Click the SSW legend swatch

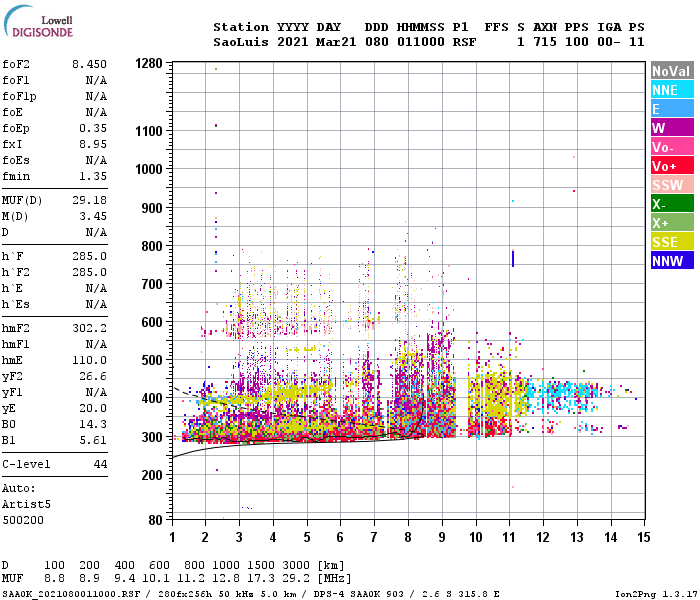point(672,185)
